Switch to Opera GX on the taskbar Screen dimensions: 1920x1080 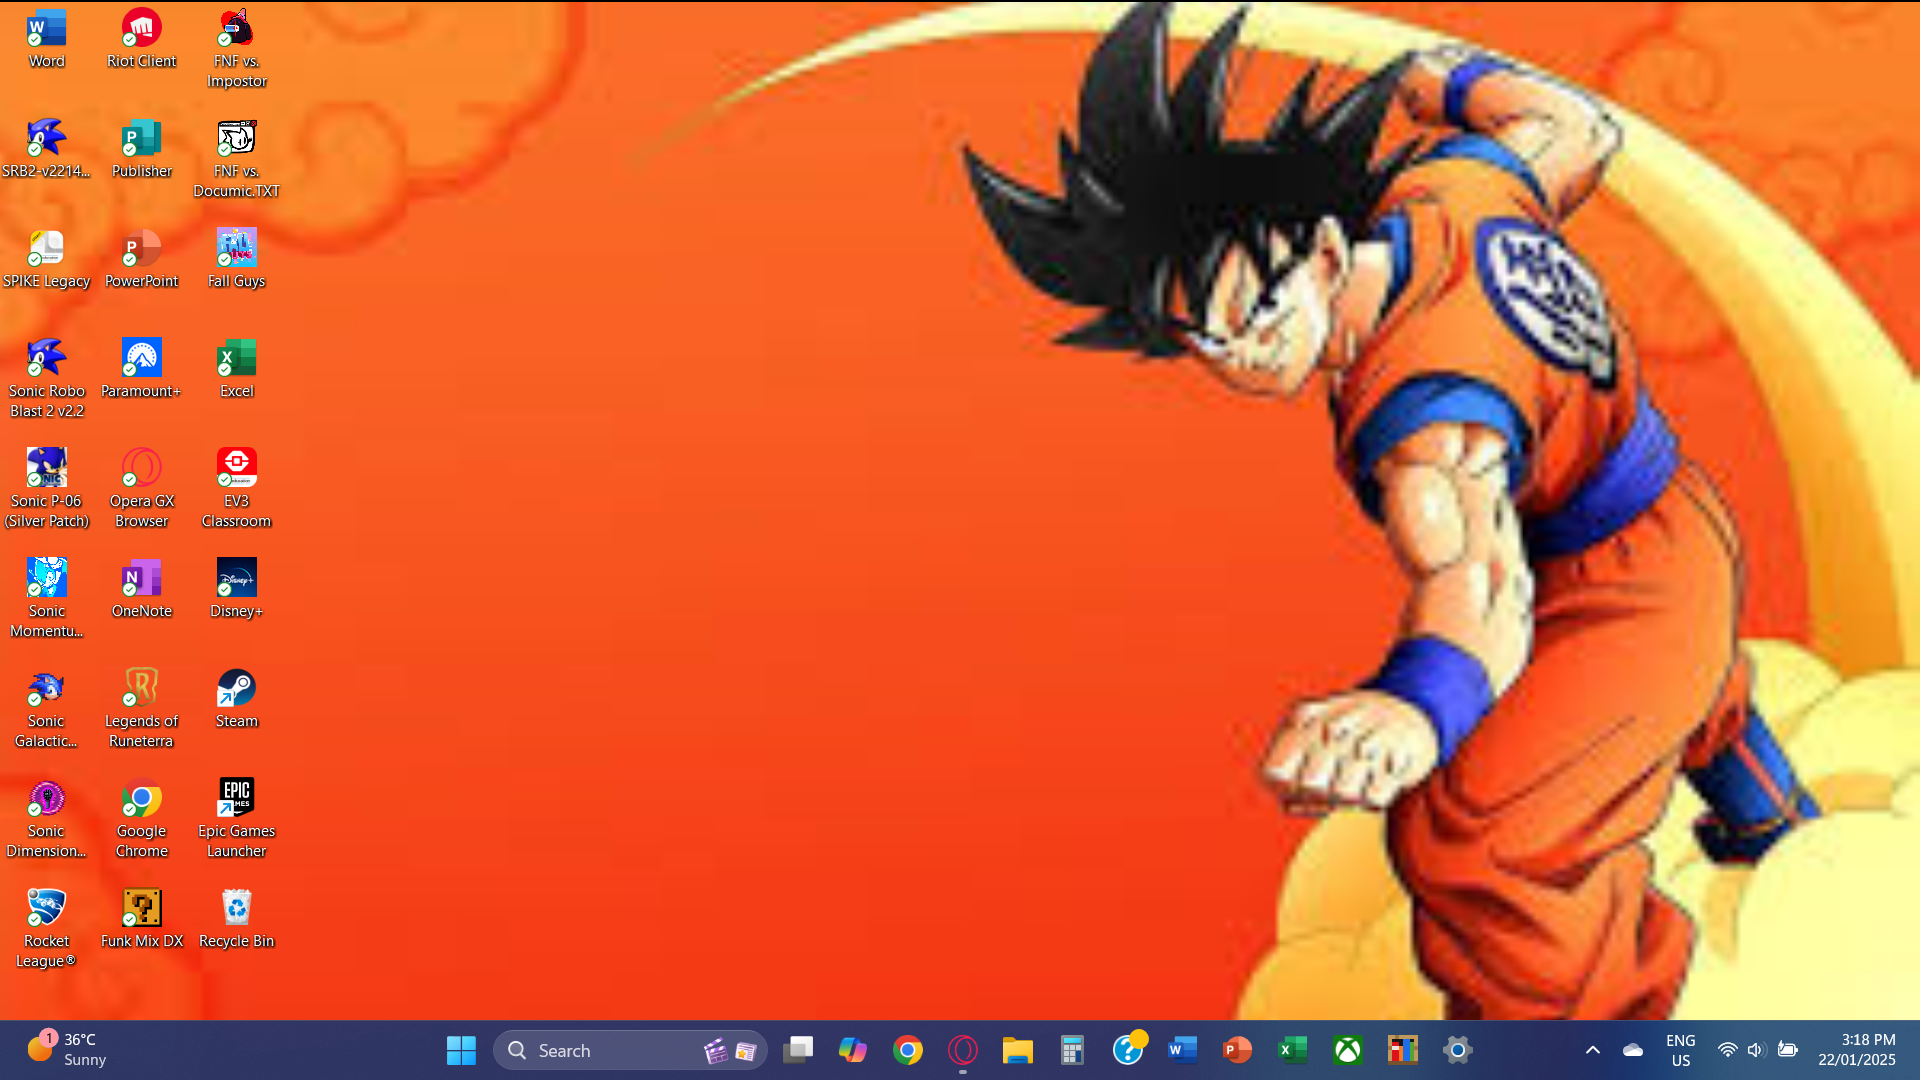pos(963,1050)
